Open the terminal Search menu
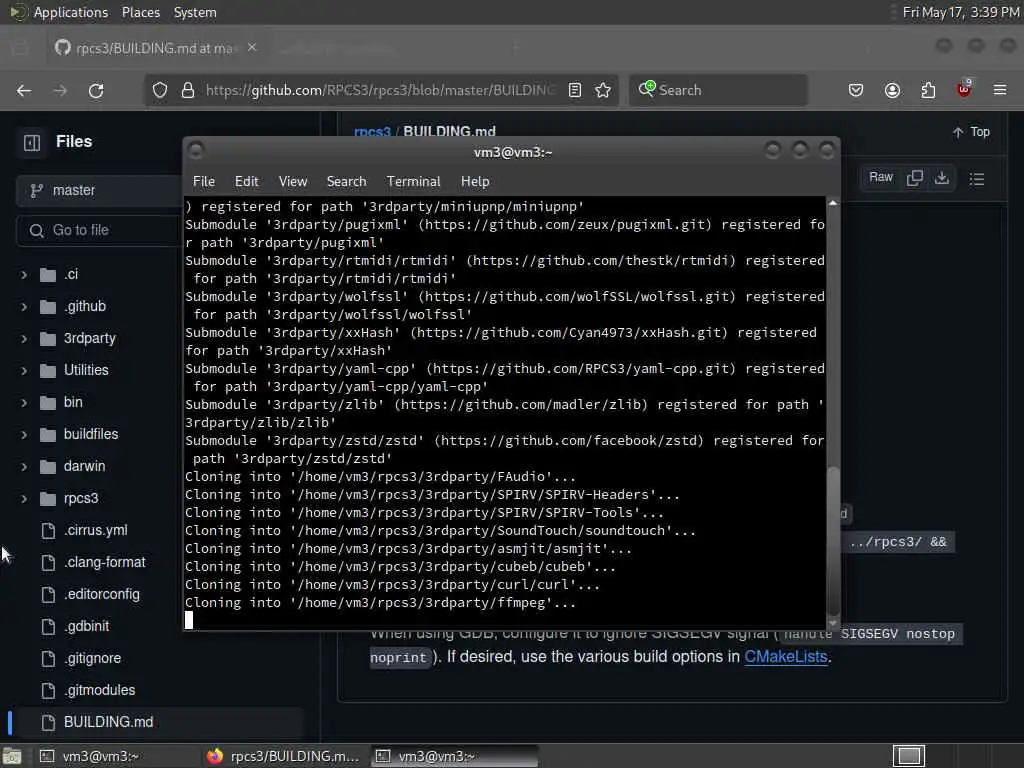The width and height of the screenshot is (1024, 768). coord(346,182)
